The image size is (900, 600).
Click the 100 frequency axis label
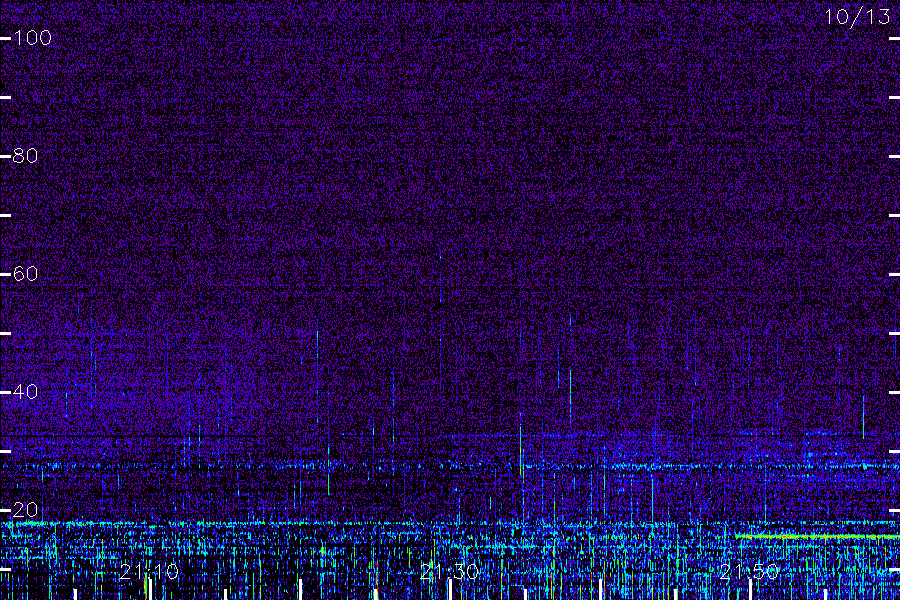(x=32, y=38)
